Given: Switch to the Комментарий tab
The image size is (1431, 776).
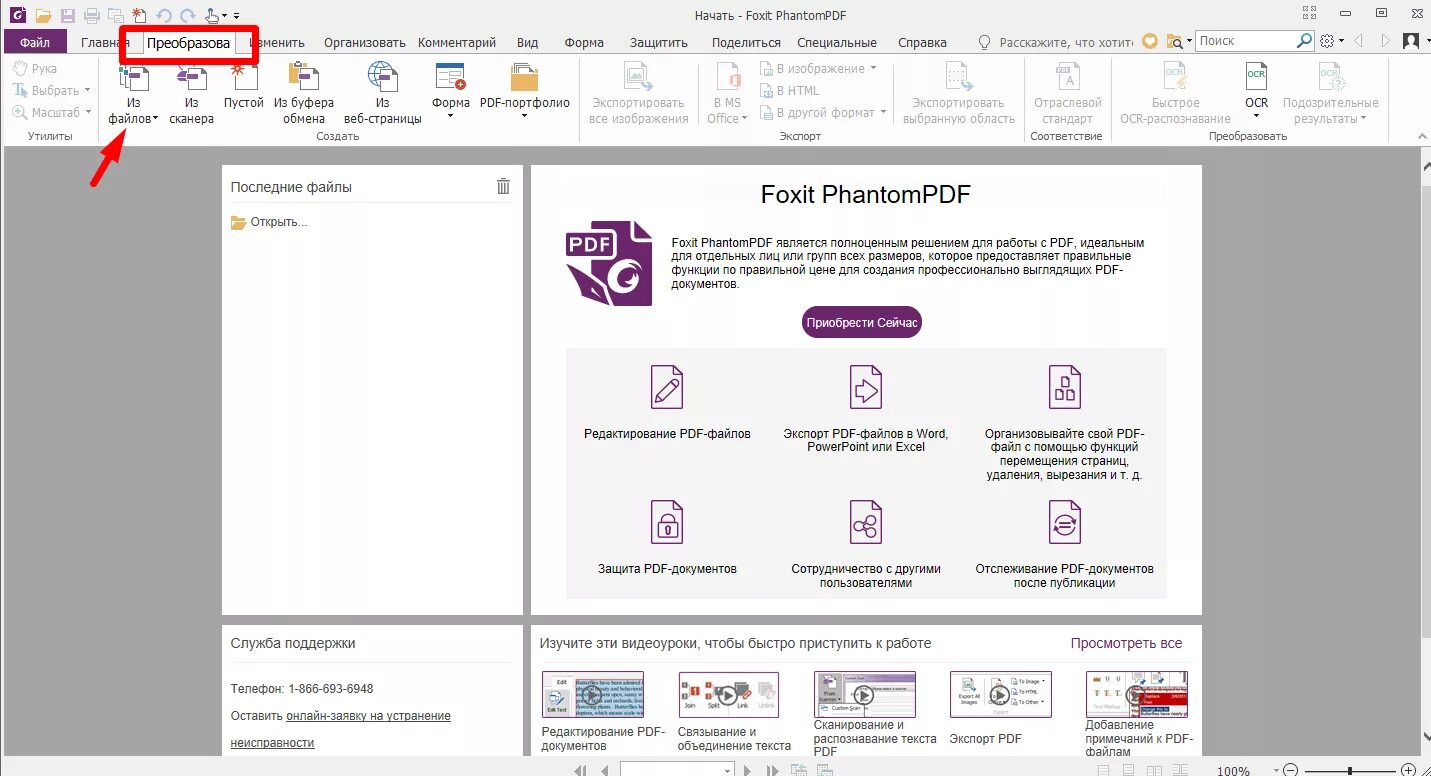Looking at the screenshot, I should point(457,42).
